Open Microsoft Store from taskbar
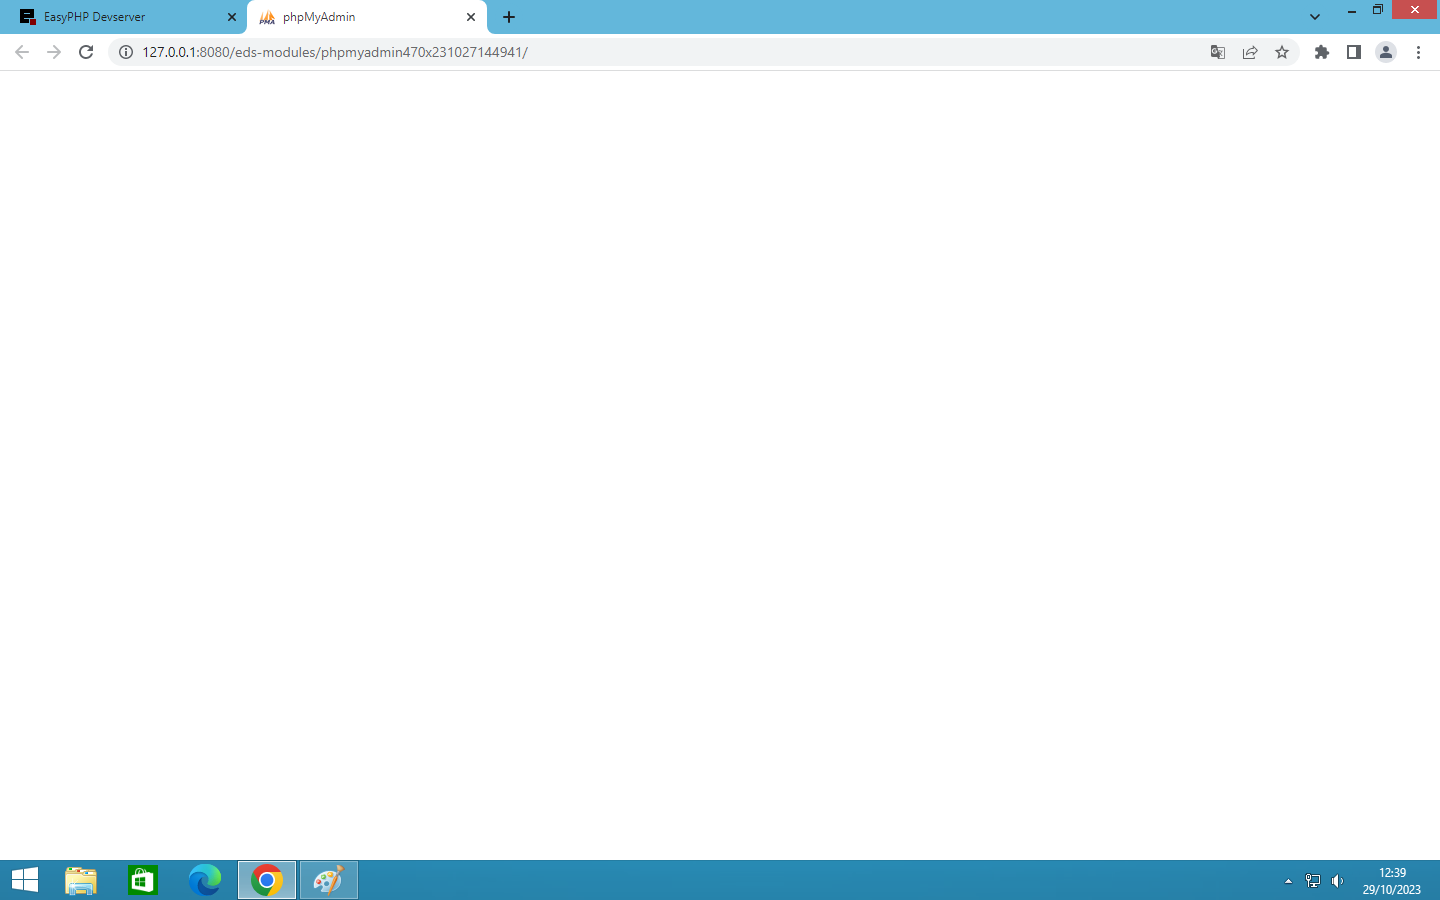1440x900 pixels. click(143, 880)
